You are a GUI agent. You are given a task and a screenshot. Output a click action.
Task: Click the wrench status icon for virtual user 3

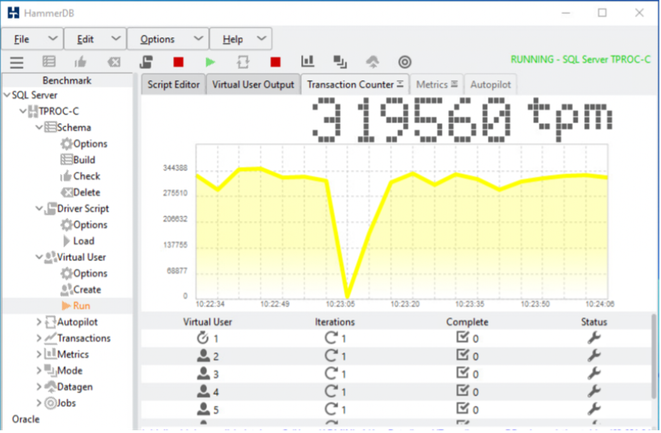[x=594, y=374]
